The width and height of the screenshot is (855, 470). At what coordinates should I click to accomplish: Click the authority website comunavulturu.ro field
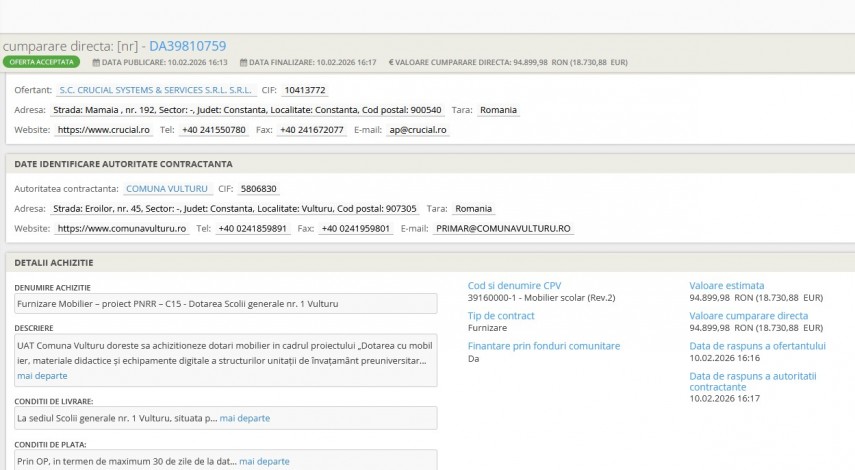(122, 228)
